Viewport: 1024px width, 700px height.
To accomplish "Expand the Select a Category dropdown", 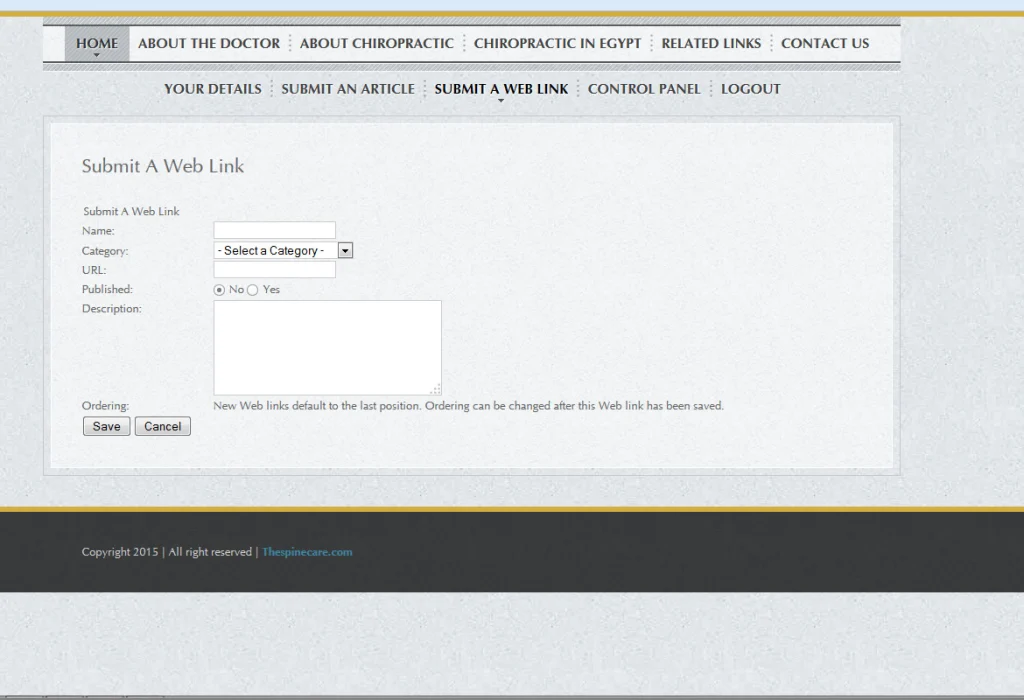I will (283, 250).
